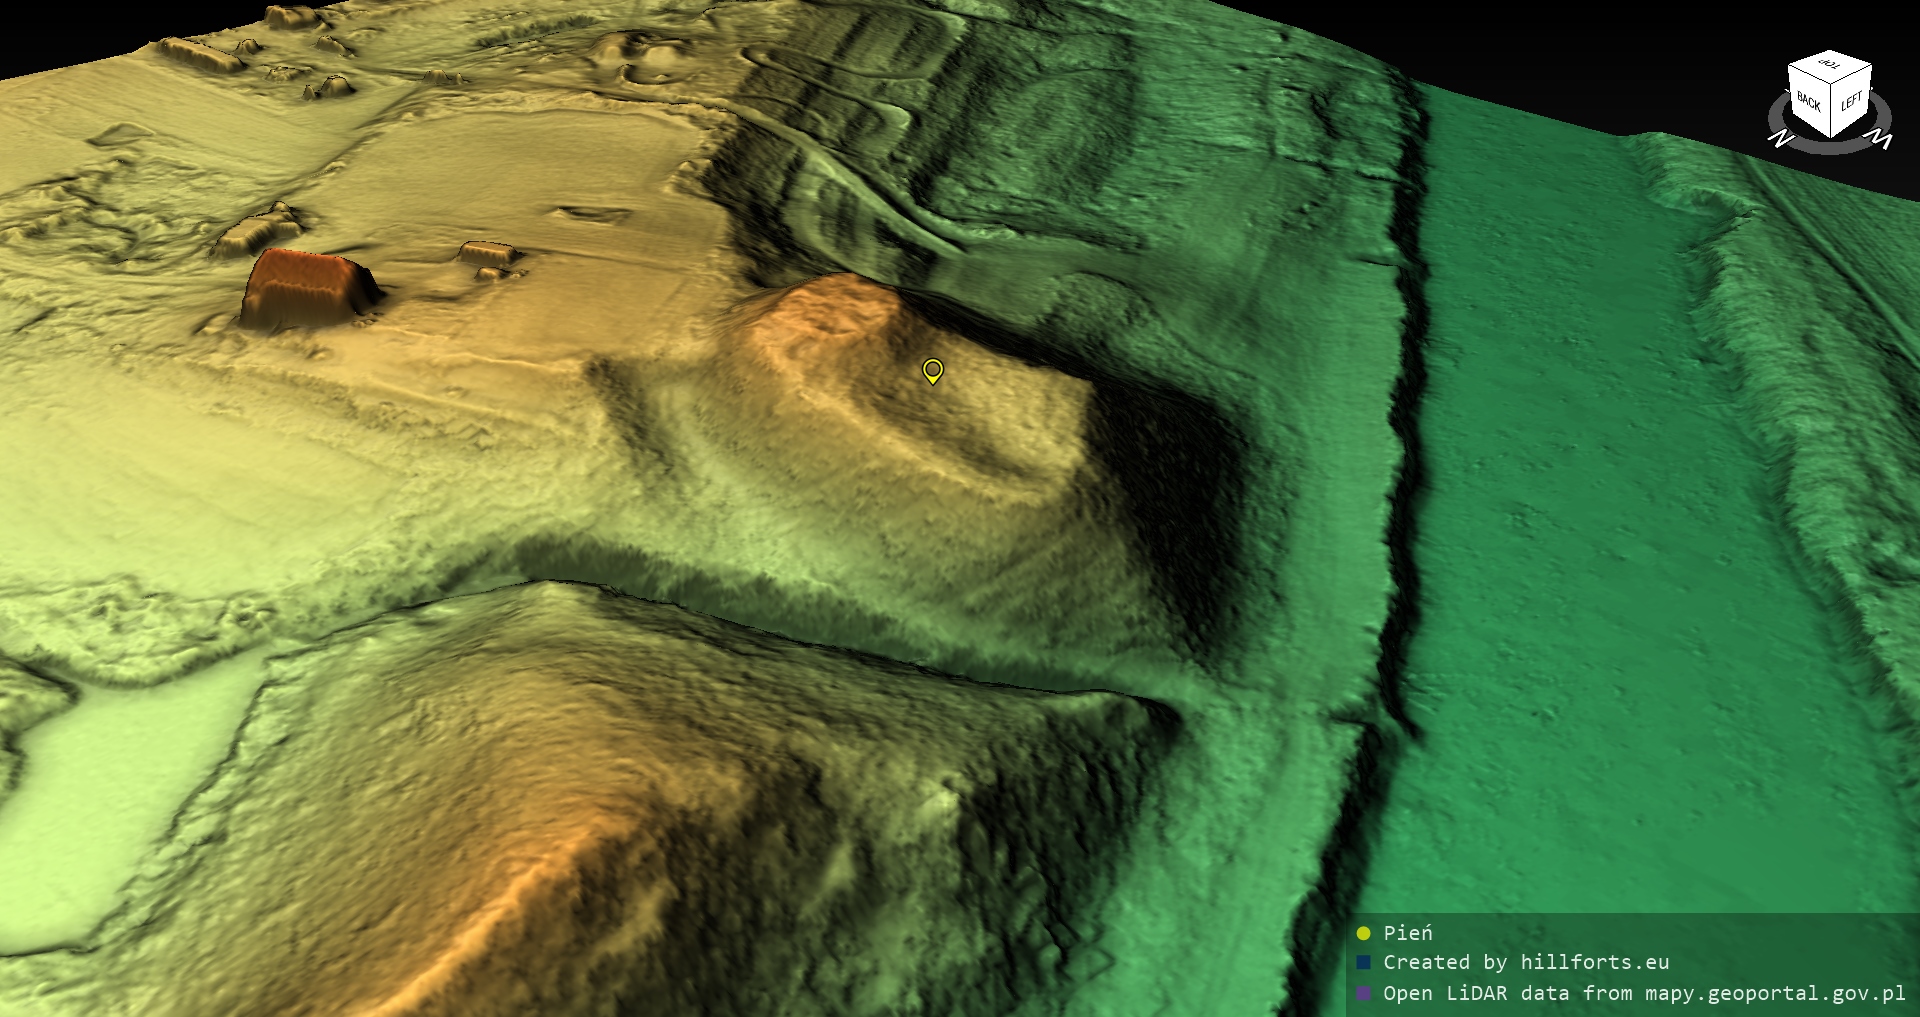Image resolution: width=1920 pixels, height=1017 pixels.
Task: Select the LEFT face of the navigation cube
Action: (x=1851, y=101)
